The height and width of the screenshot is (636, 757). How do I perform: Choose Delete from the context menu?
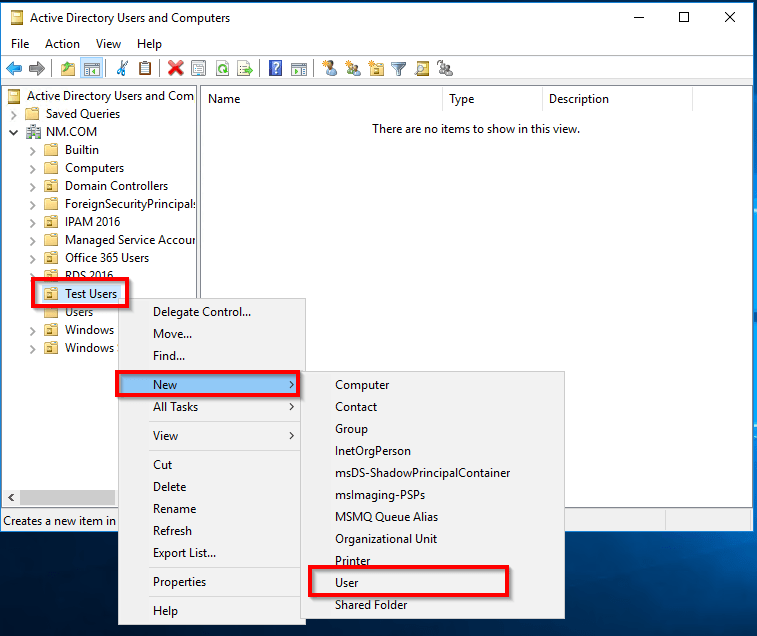(212, 487)
